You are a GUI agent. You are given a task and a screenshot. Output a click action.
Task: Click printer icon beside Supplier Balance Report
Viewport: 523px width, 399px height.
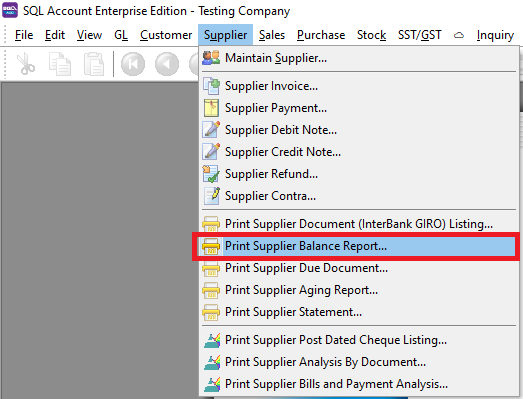click(x=211, y=246)
